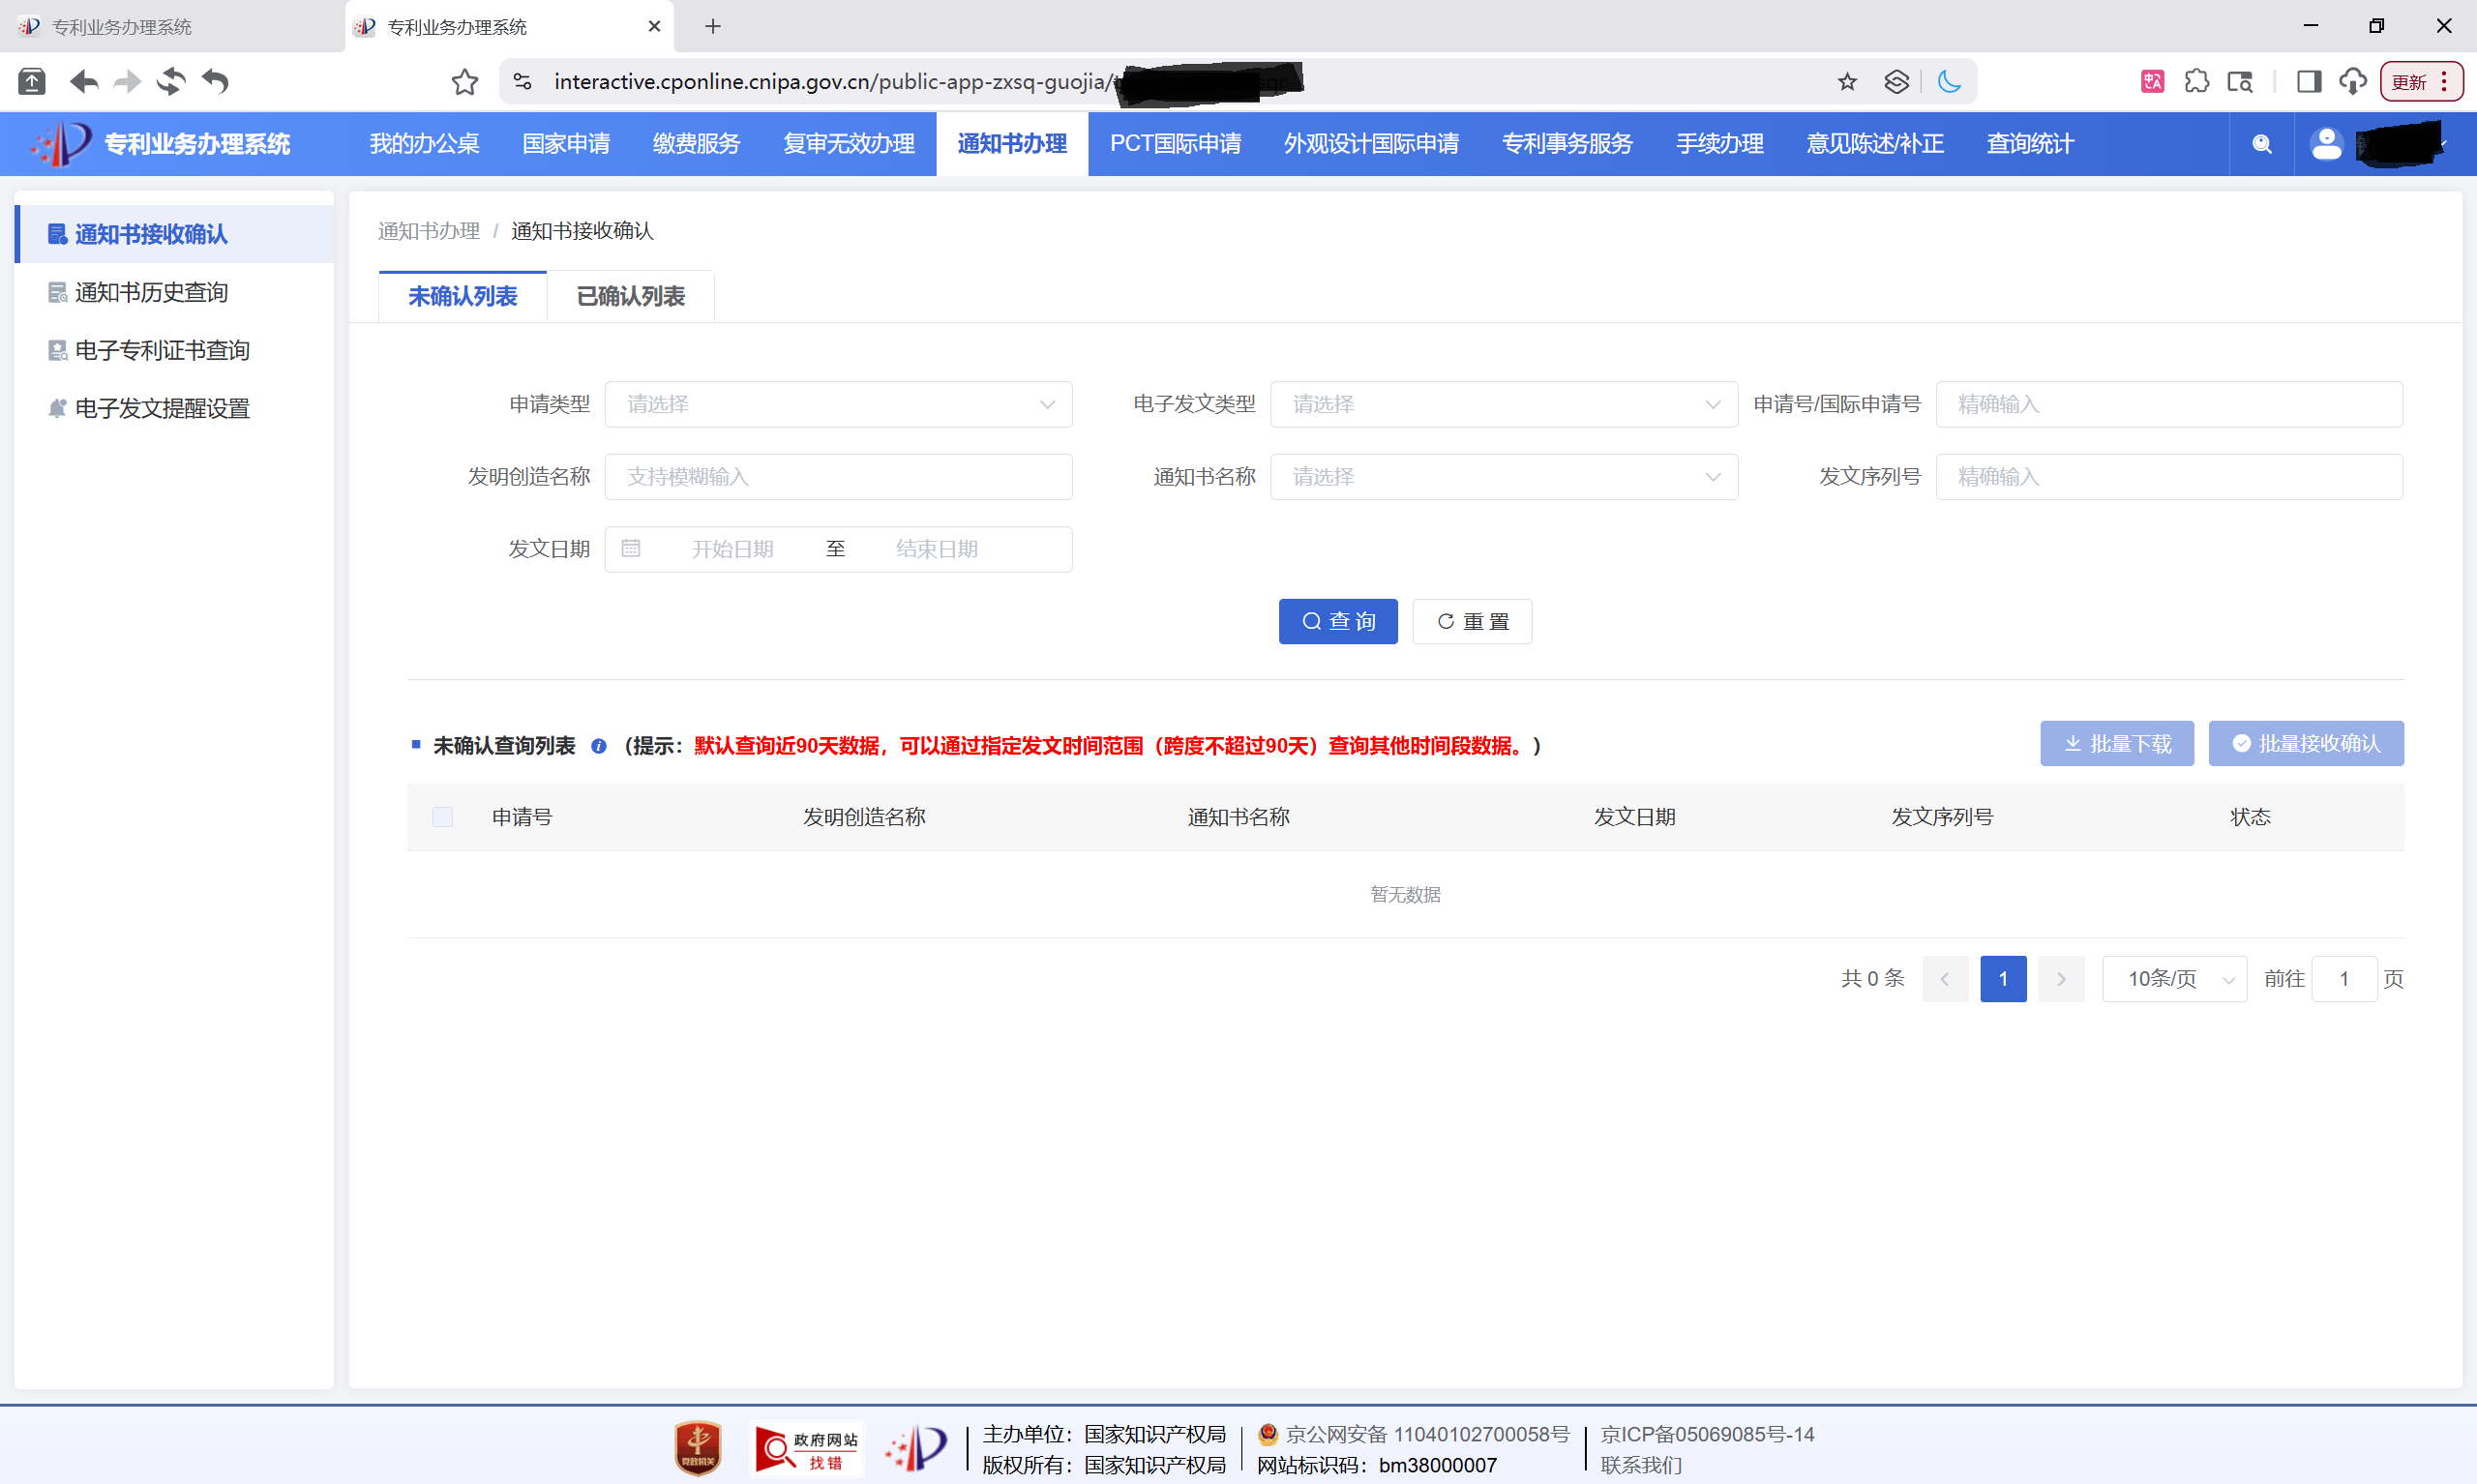Select PCT国际申请 in the menu bar
The width and height of the screenshot is (2477, 1484).
[x=1174, y=143]
